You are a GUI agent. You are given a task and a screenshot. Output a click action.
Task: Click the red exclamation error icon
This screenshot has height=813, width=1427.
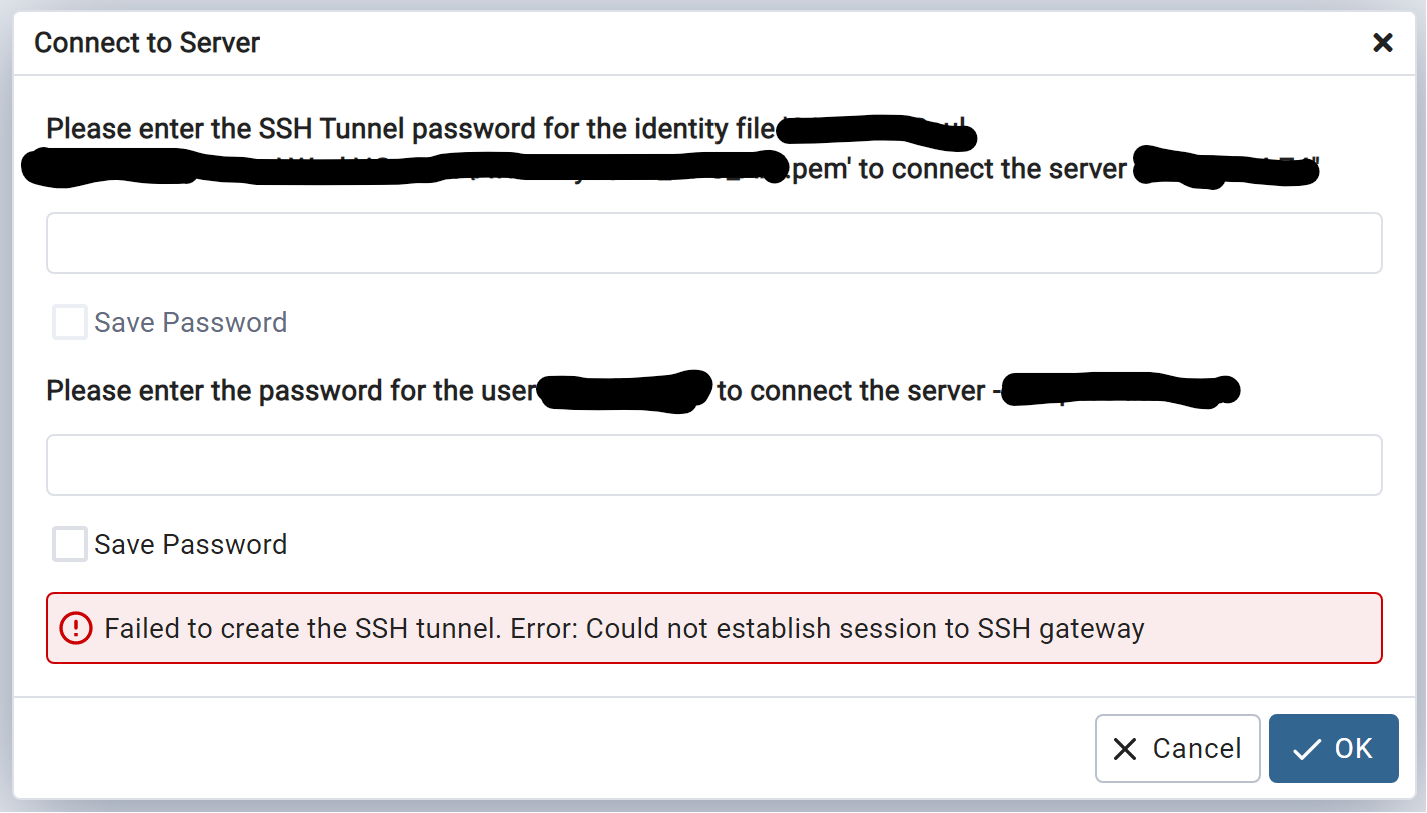click(x=75, y=628)
